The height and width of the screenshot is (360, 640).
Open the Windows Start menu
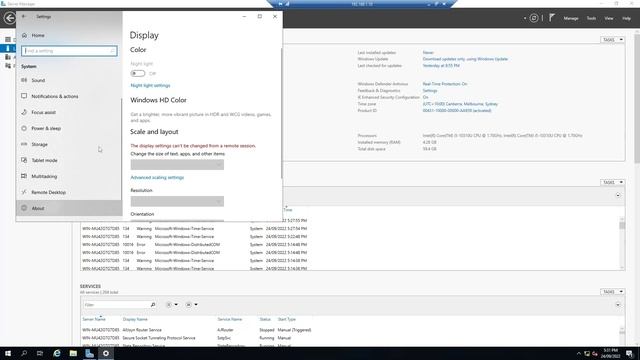(8, 353)
